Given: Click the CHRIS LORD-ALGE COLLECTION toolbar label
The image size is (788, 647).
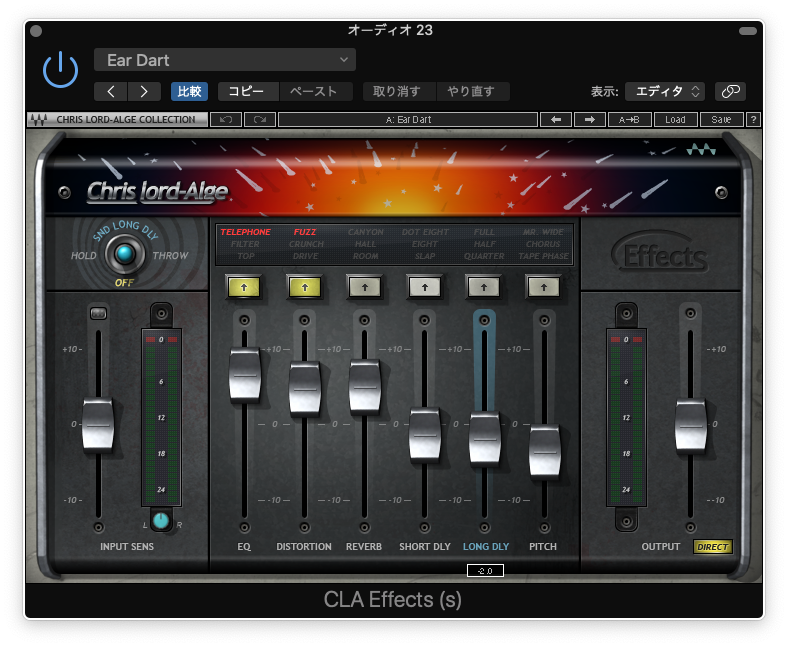Looking at the screenshot, I should [x=126, y=120].
